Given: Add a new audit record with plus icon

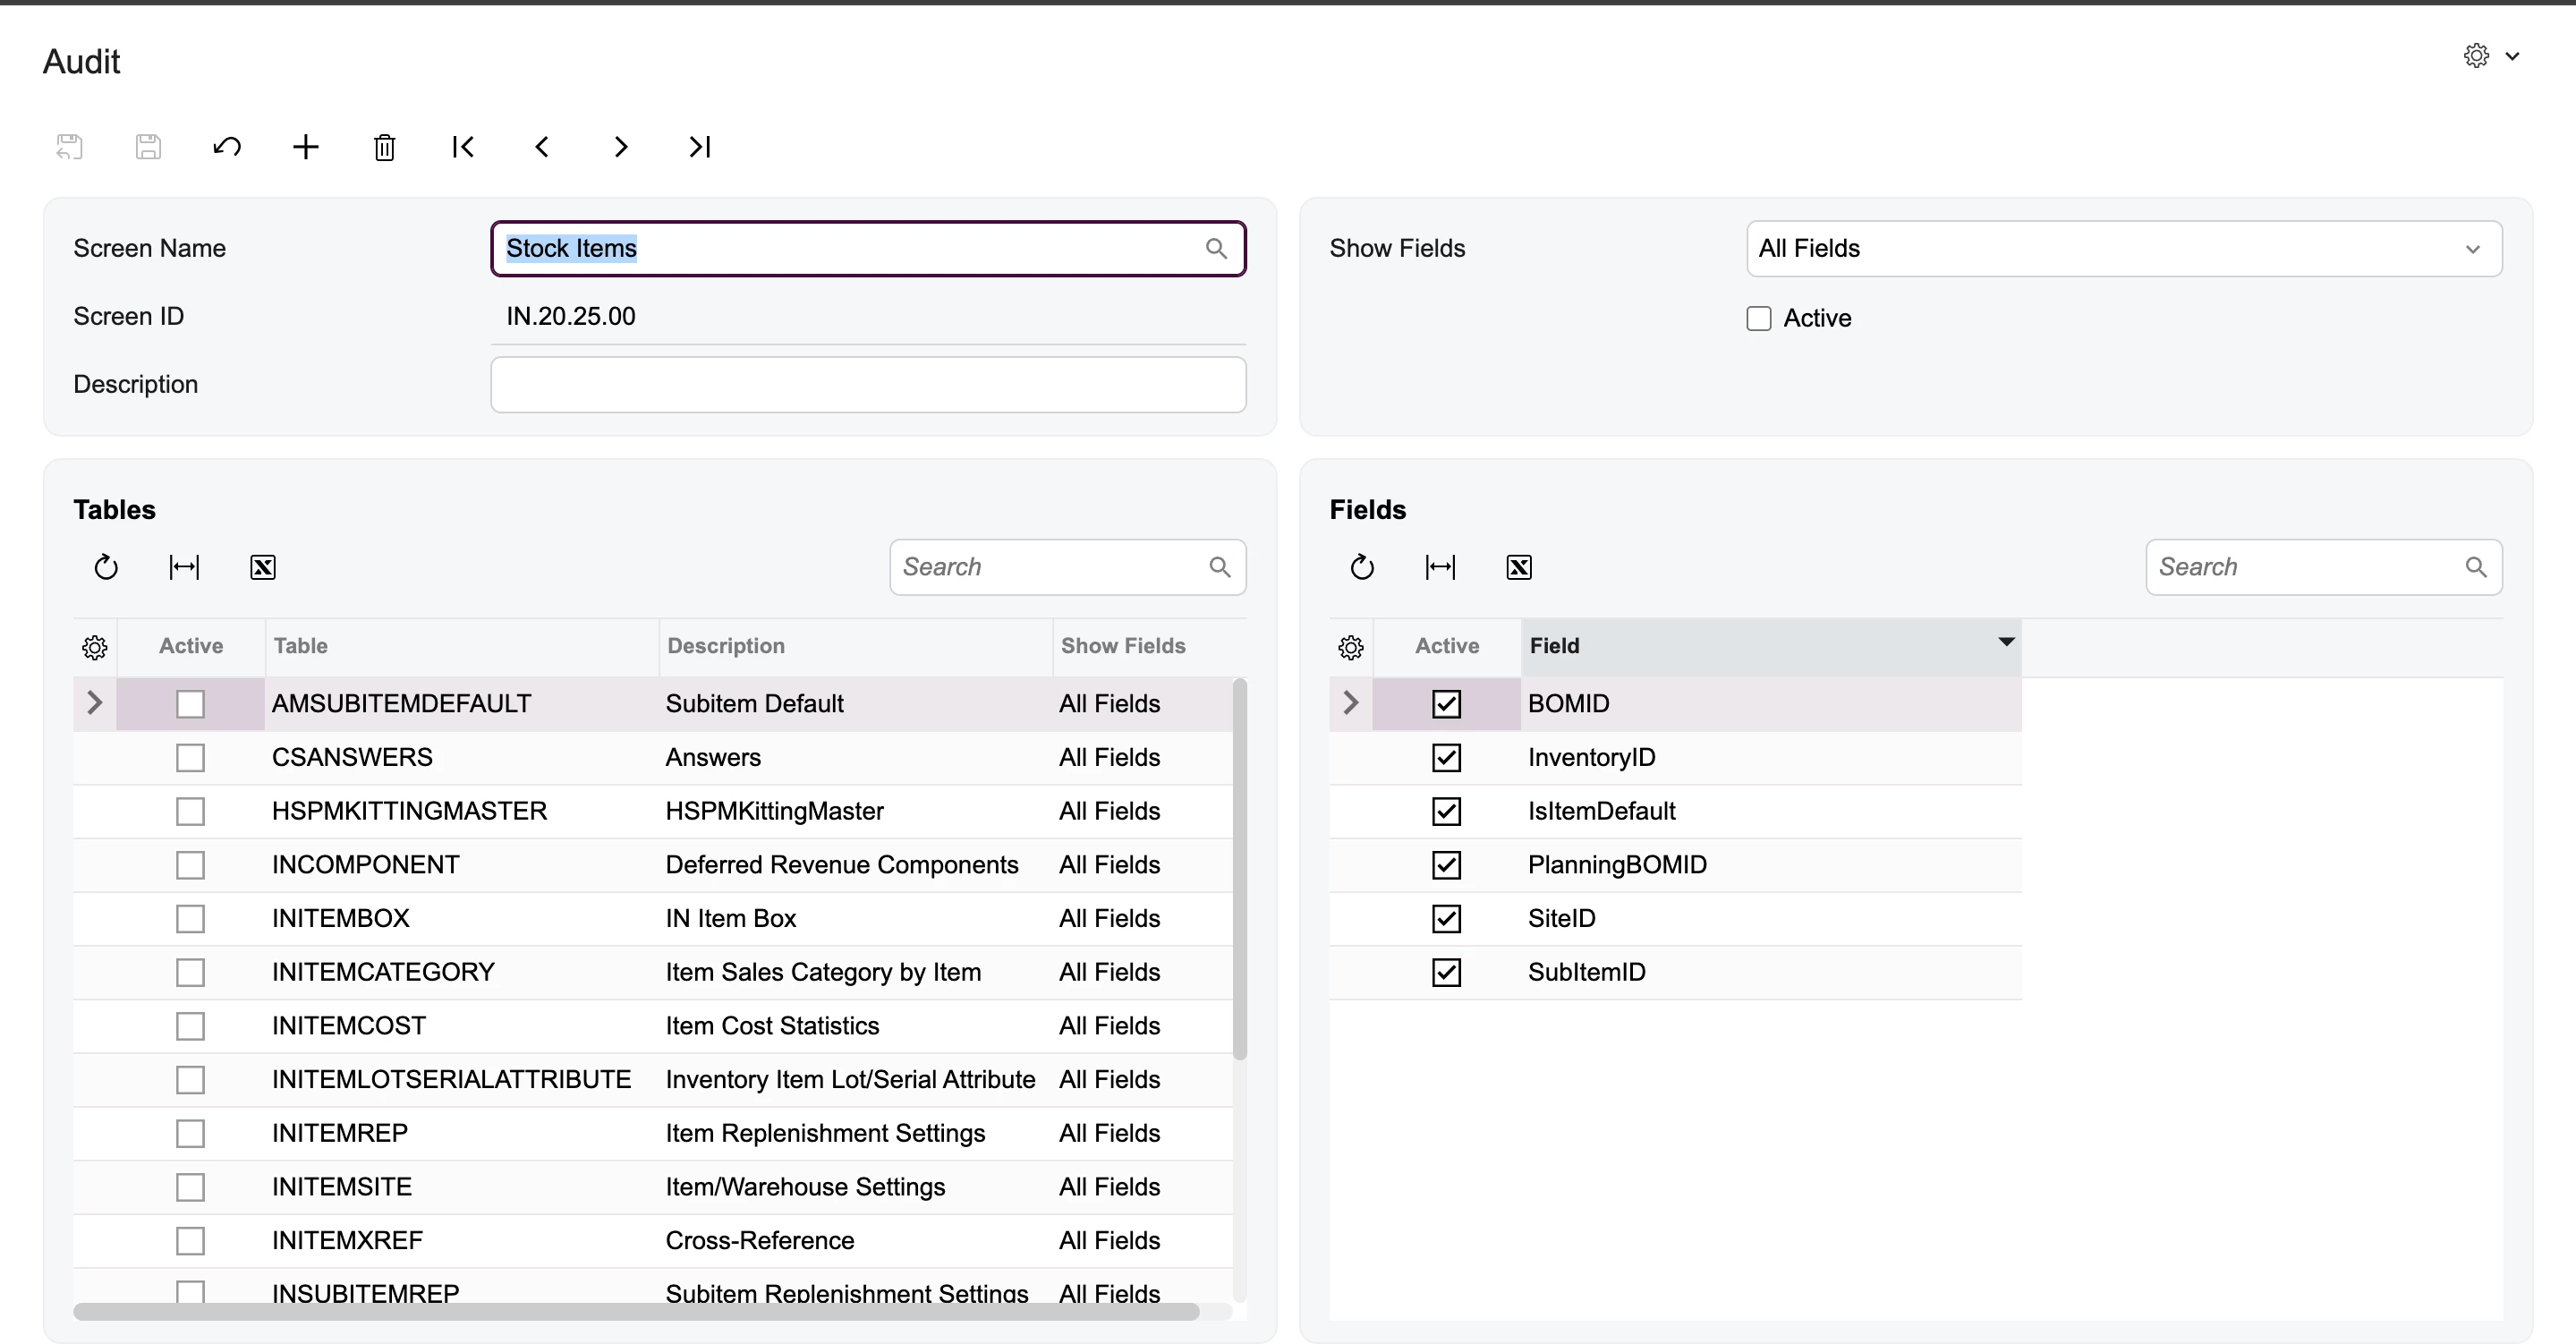Looking at the screenshot, I should (x=305, y=147).
